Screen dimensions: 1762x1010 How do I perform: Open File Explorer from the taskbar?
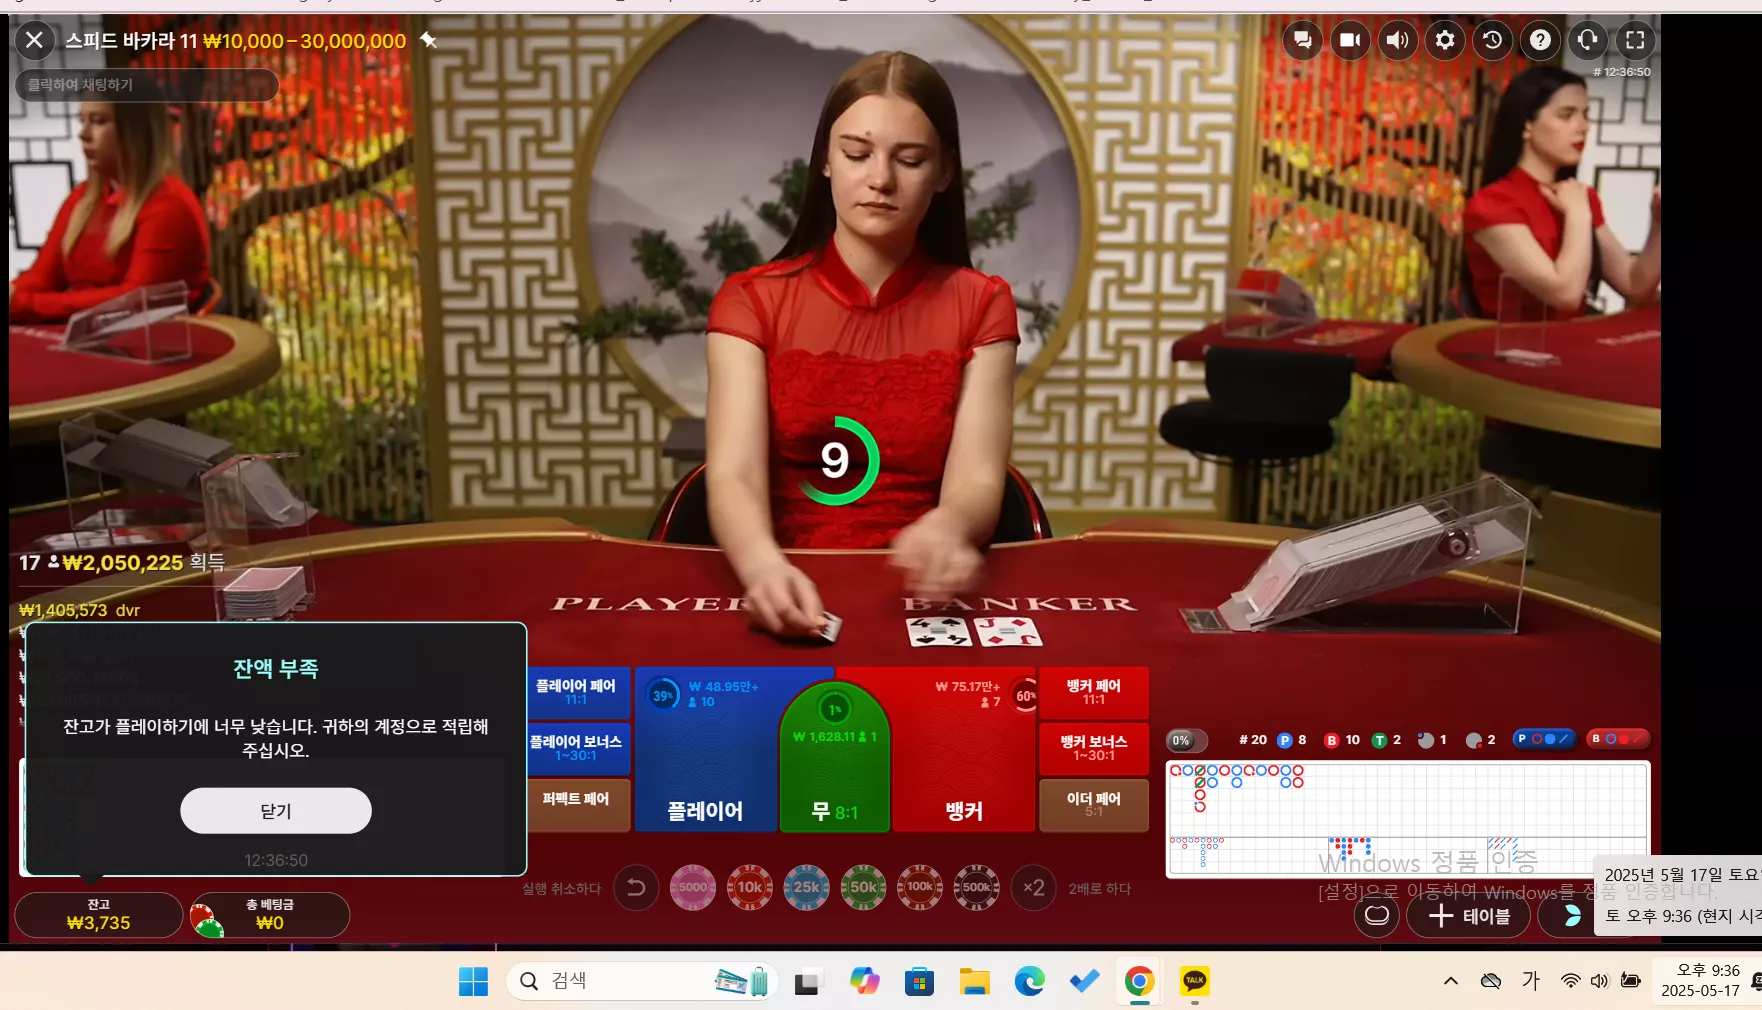point(974,982)
